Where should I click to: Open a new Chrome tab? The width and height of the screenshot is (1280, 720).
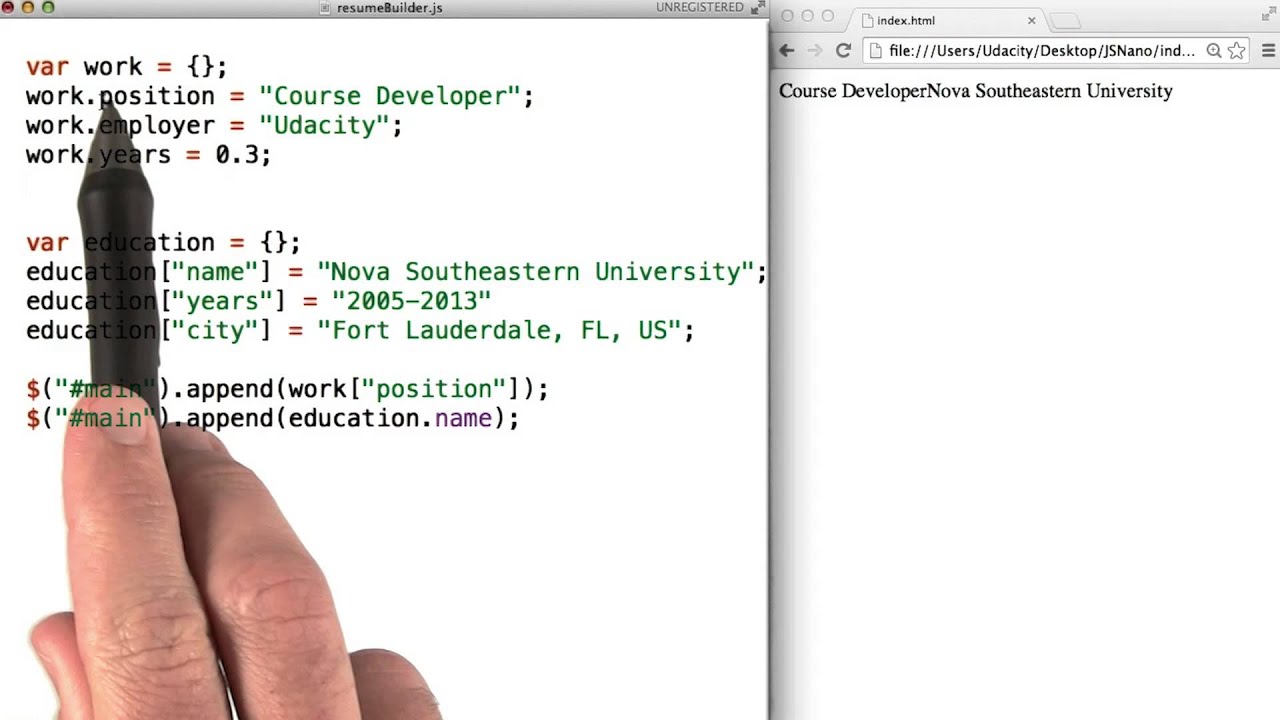[1066, 21]
